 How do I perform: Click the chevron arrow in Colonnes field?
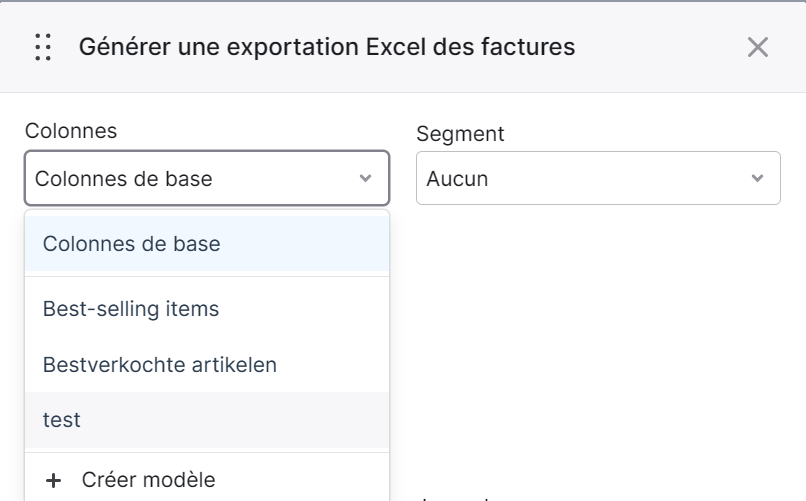[365, 178]
